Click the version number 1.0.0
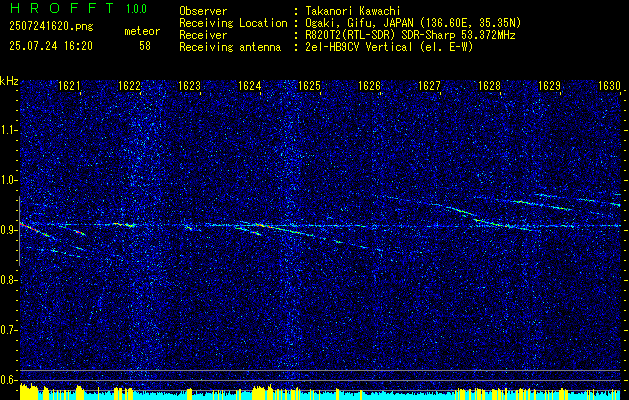 pyautogui.click(x=136, y=9)
